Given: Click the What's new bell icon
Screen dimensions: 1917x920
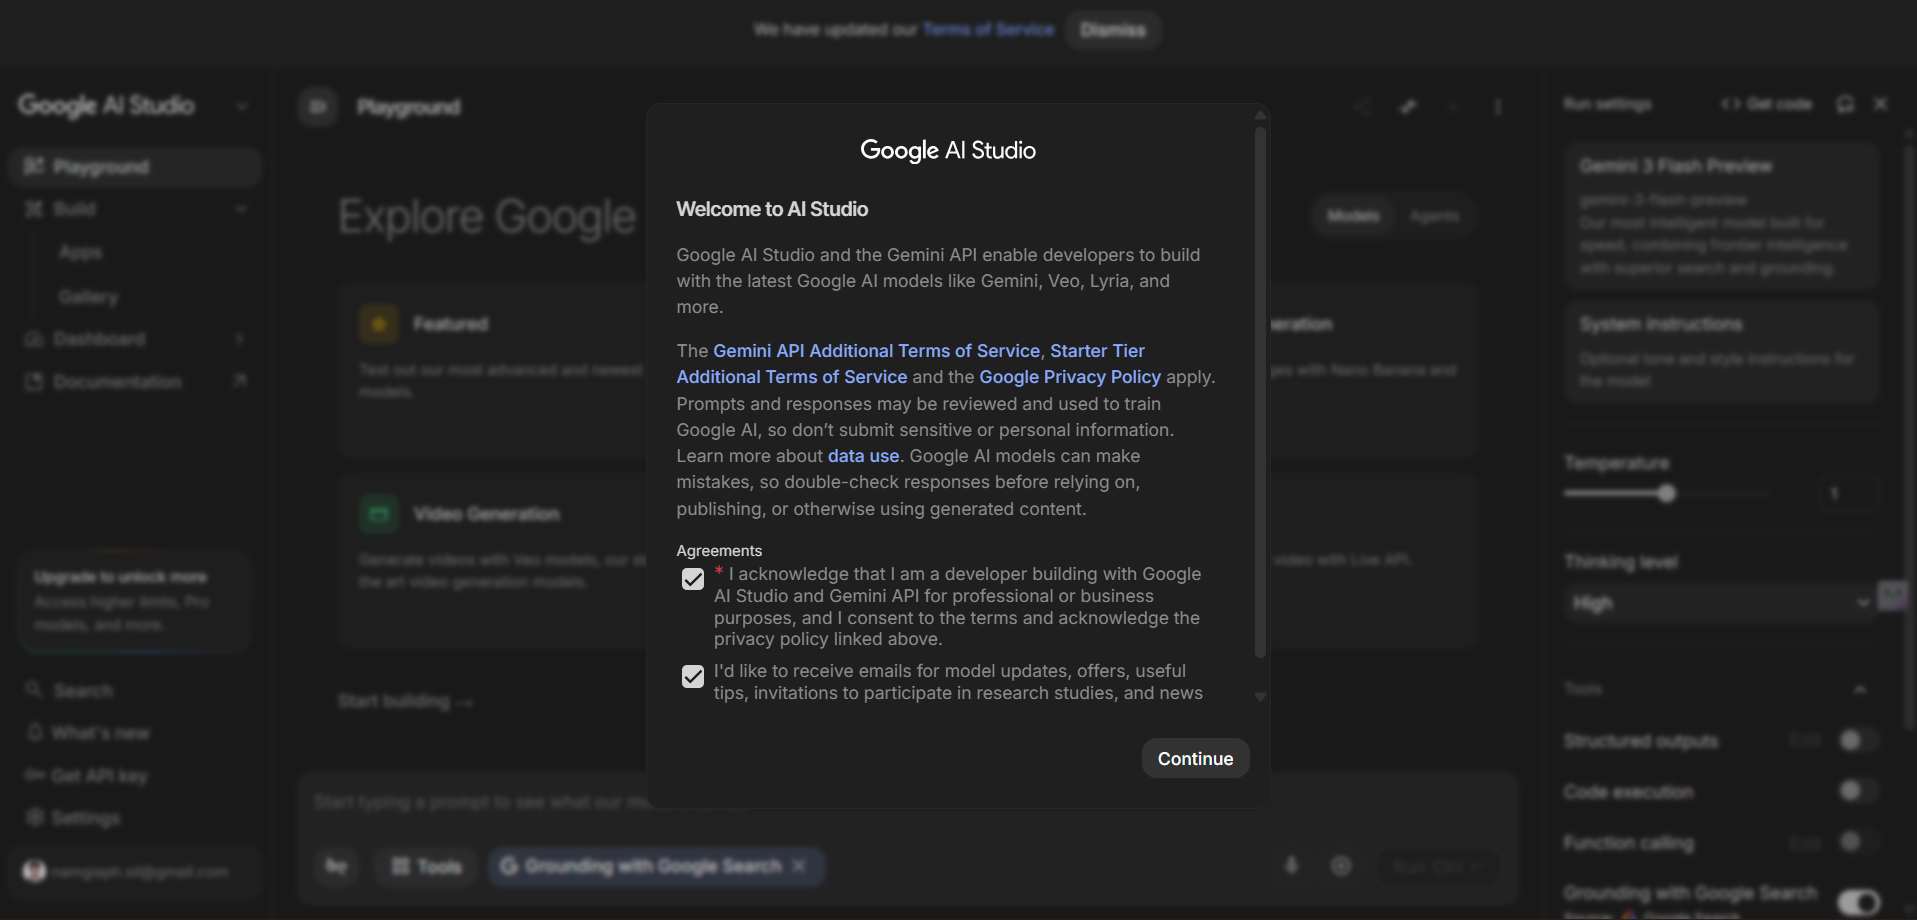Looking at the screenshot, I should [34, 732].
